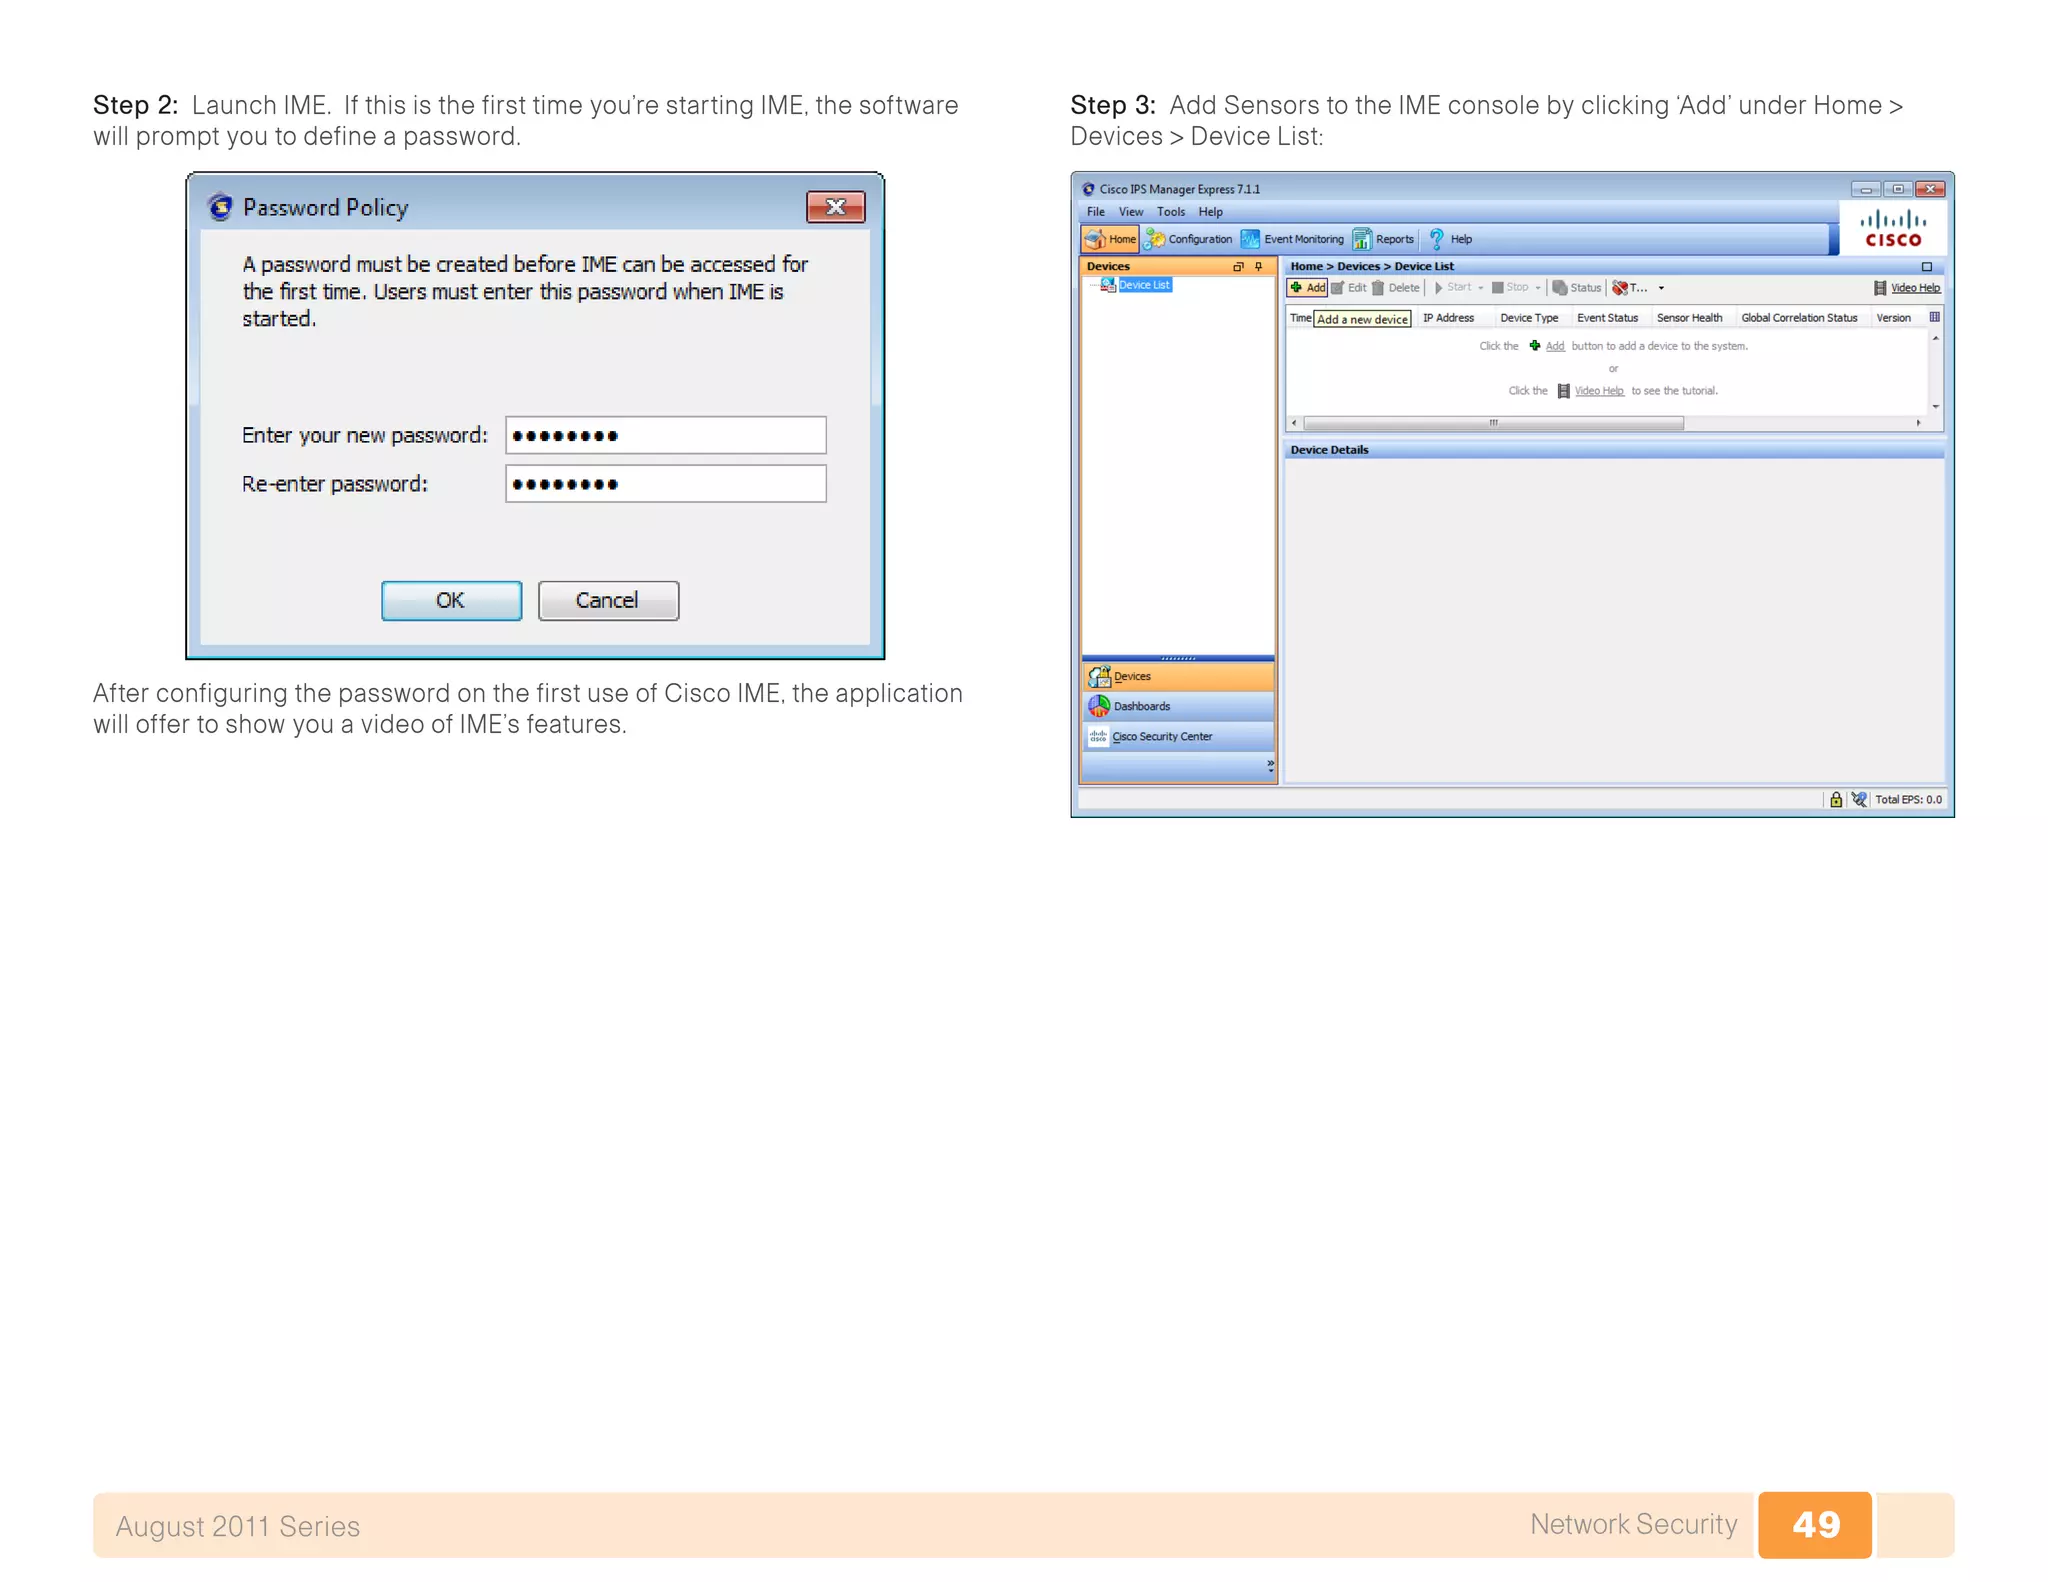The height and width of the screenshot is (1582, 2048).
Task: Float the Devices pane using restore icon
Action: [1238, 266]
